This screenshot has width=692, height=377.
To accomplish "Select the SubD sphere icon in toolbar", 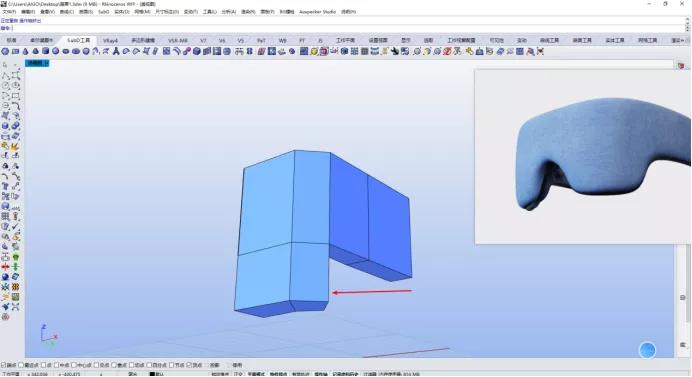I will click(x=56, y=51).
